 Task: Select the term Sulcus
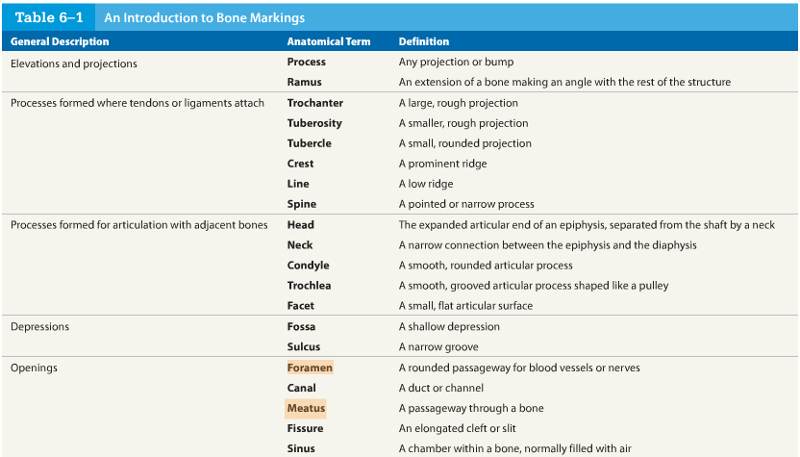[x=304, y=347]
